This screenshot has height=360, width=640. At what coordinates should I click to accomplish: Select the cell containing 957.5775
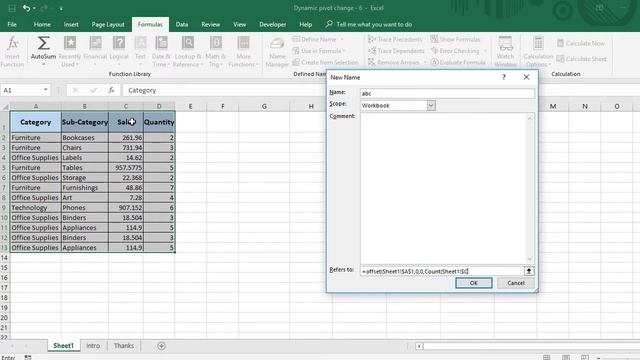(x=126, y=168)
